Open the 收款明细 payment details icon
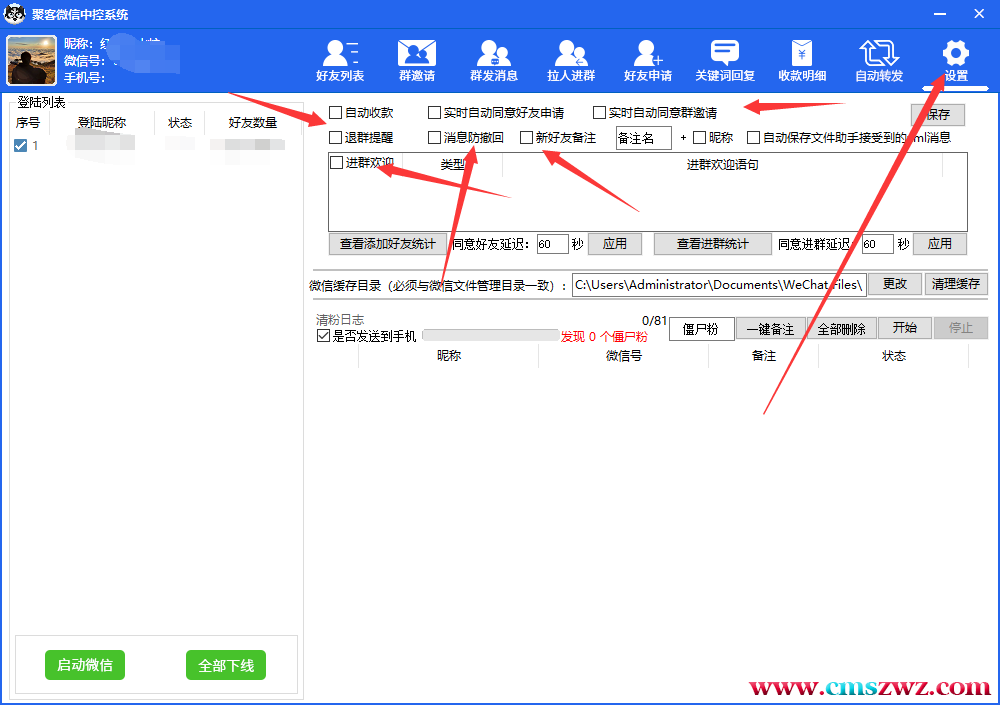Image resolution: width=1000 pixels, height=705 pixels. 802,60
